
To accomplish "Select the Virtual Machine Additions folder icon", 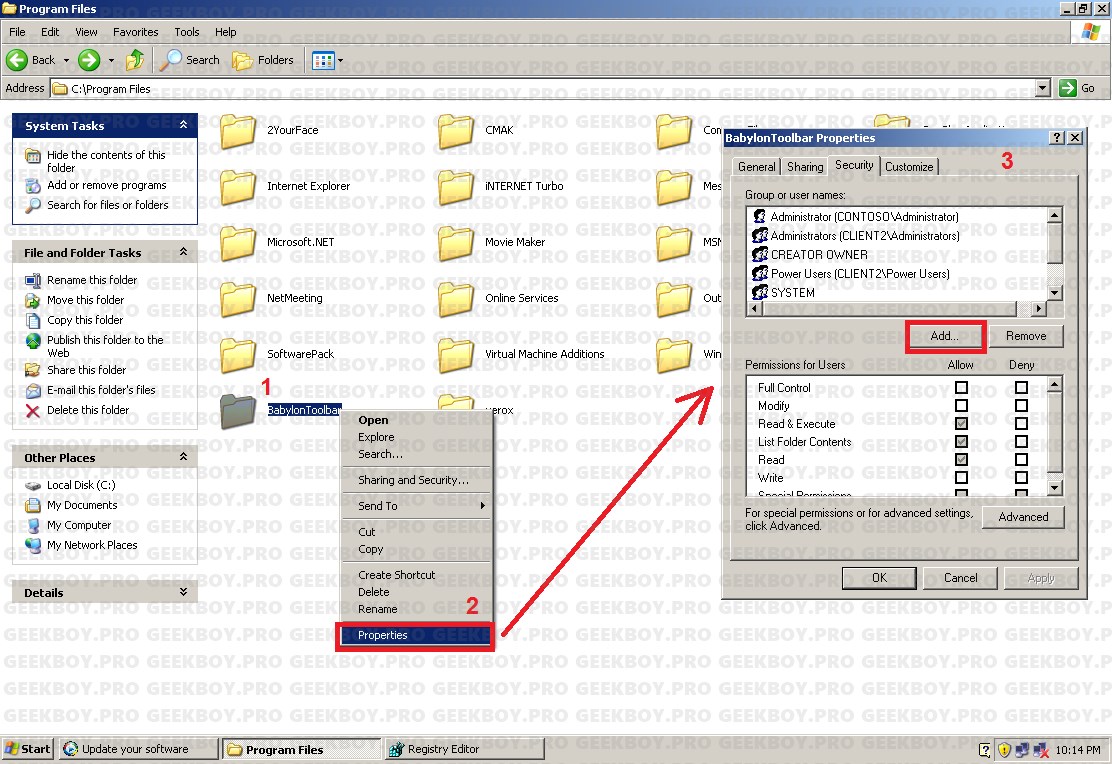I will click(x=456, y=355).
